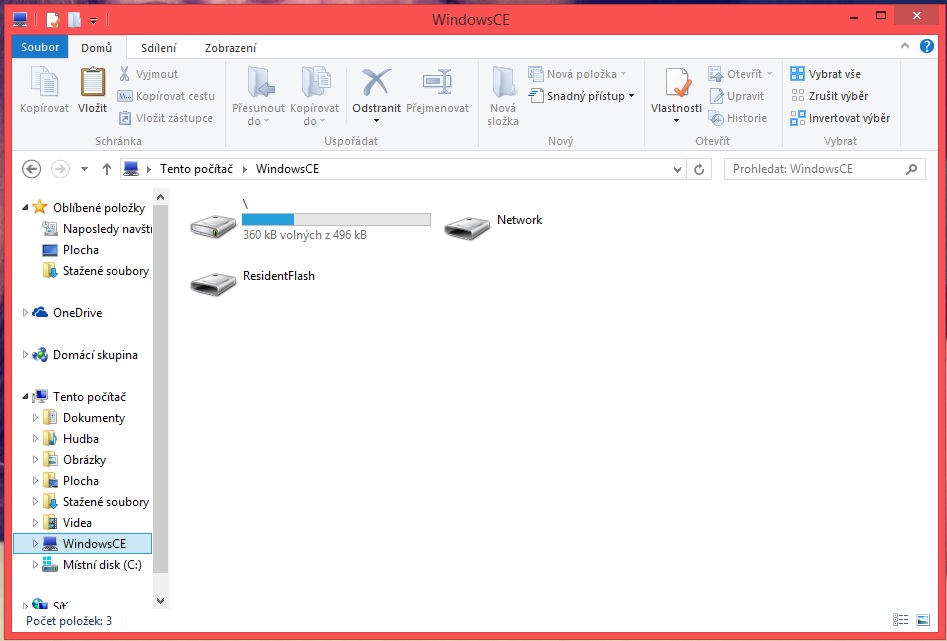Click the forward navigation arrow
Screen dimensions: 947x641
click(x=60, y=169)
